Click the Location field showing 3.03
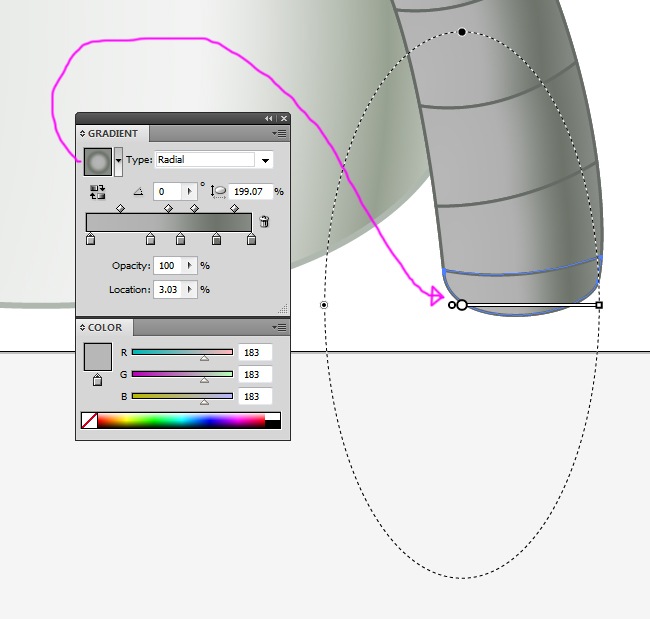Image resolution: width=650 pixels, height=619 pixels. click(x=167, y=289)
